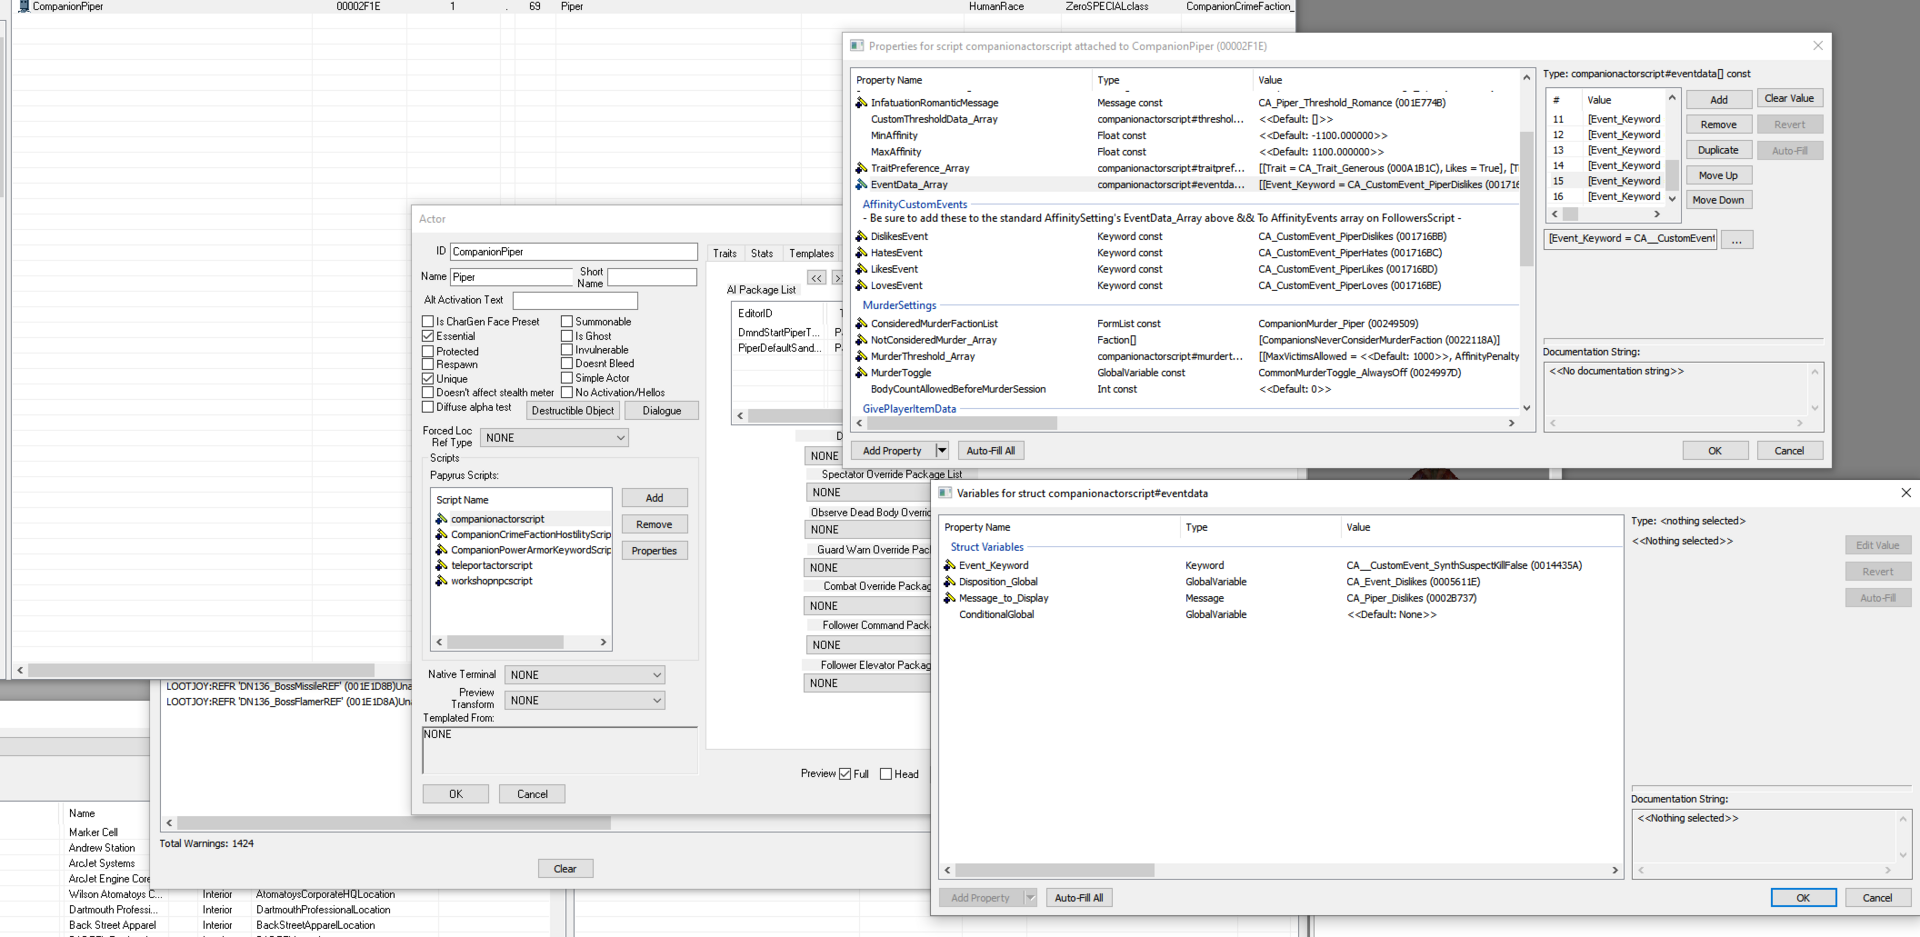Click the Duplicate button
Viewport: 1920px width, 937px height.
[1718, 150]
